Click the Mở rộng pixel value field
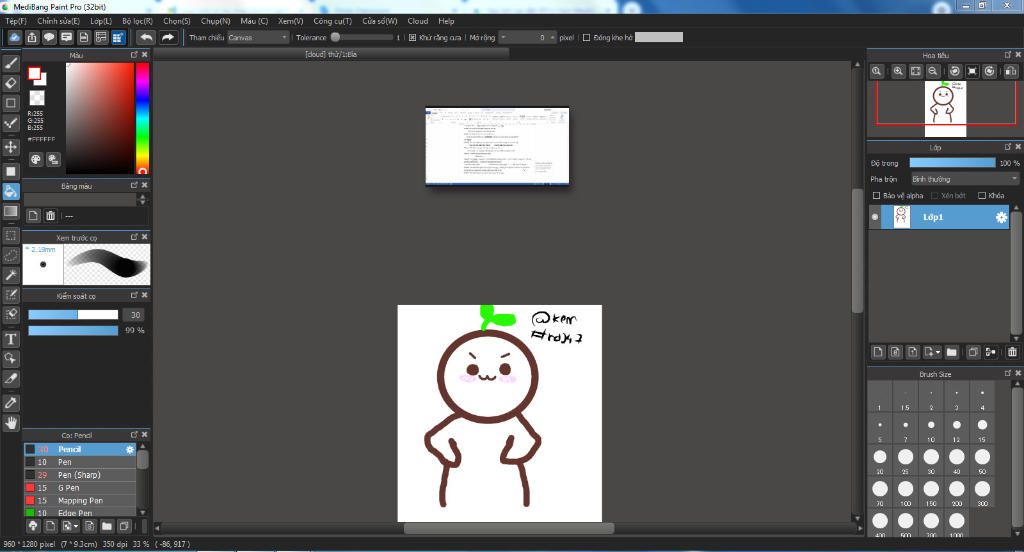Image resolution: width=1024 pixels, height=552 pixels. pyautogui.click(x=528, y=37)
